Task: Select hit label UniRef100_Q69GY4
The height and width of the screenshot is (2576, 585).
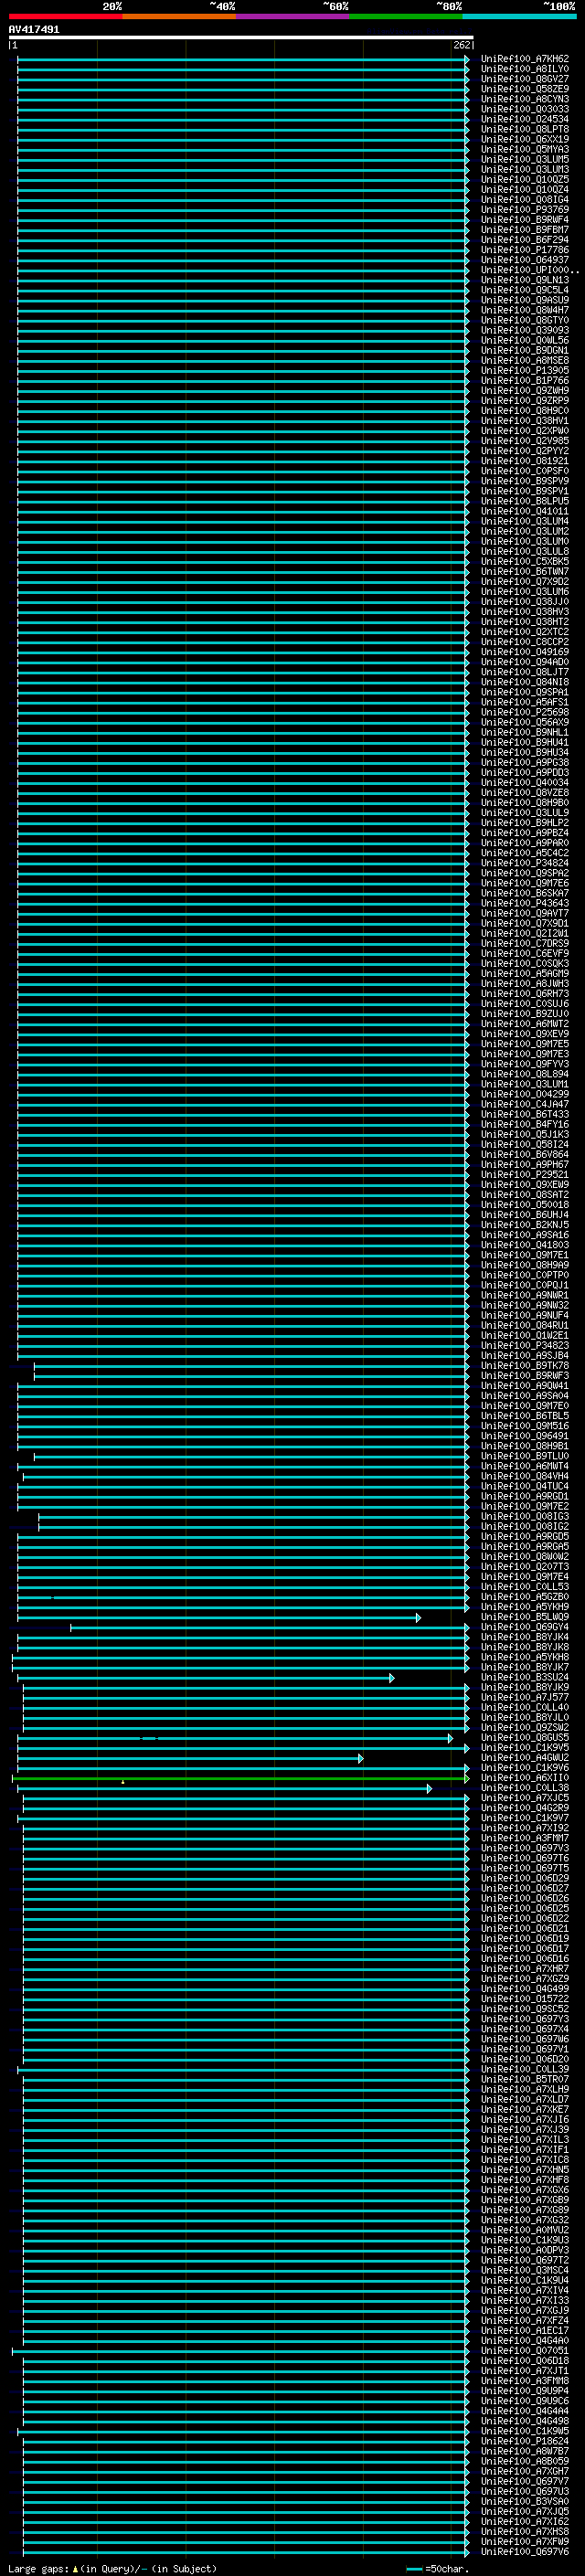Action: click(525, 1627)
